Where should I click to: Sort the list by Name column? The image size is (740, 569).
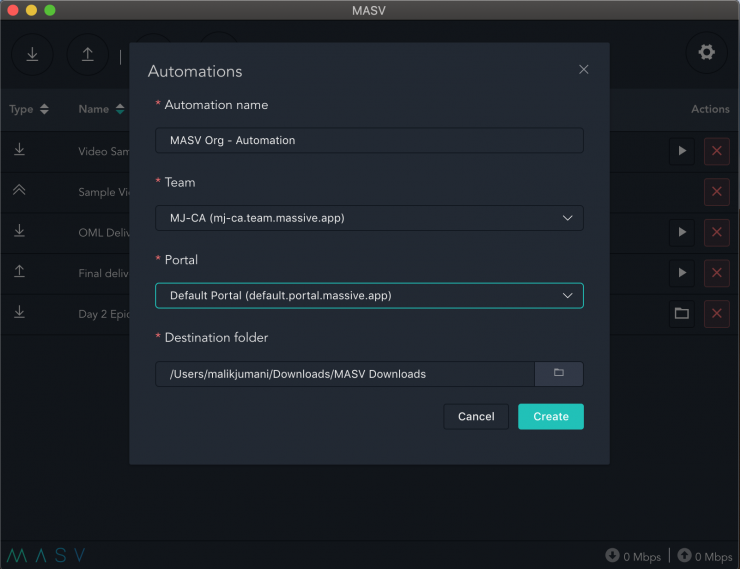101,109
